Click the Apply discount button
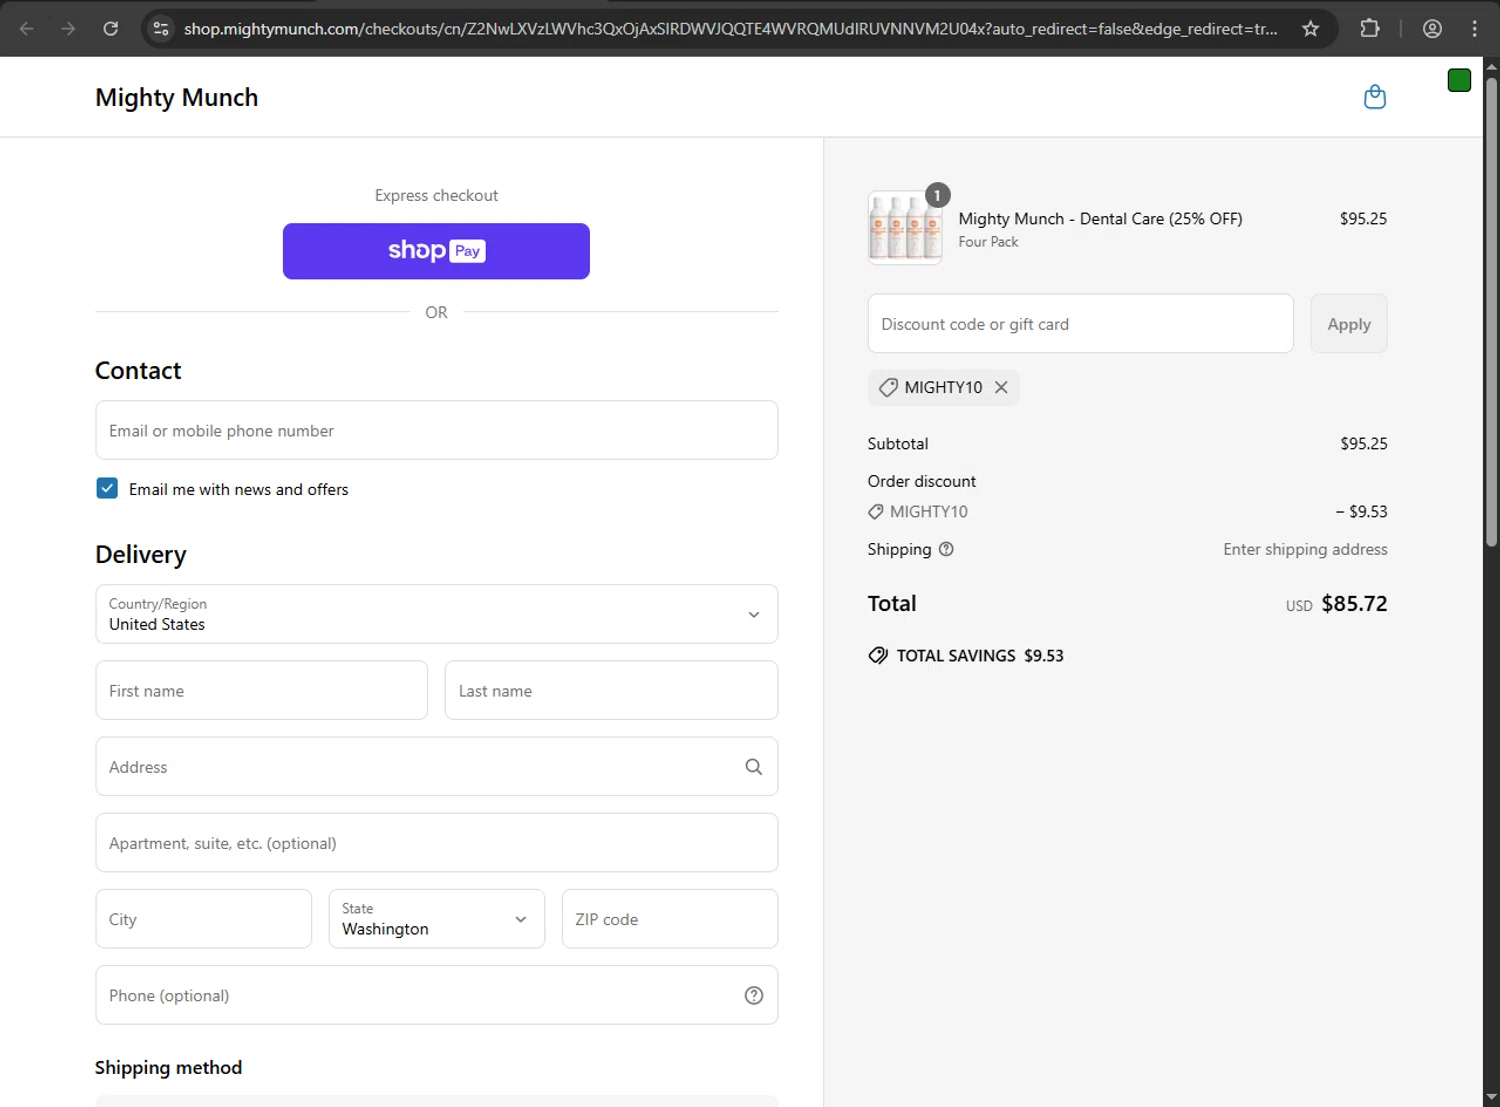This screenshot has height=1107, width=1500. coord(1349,324)
